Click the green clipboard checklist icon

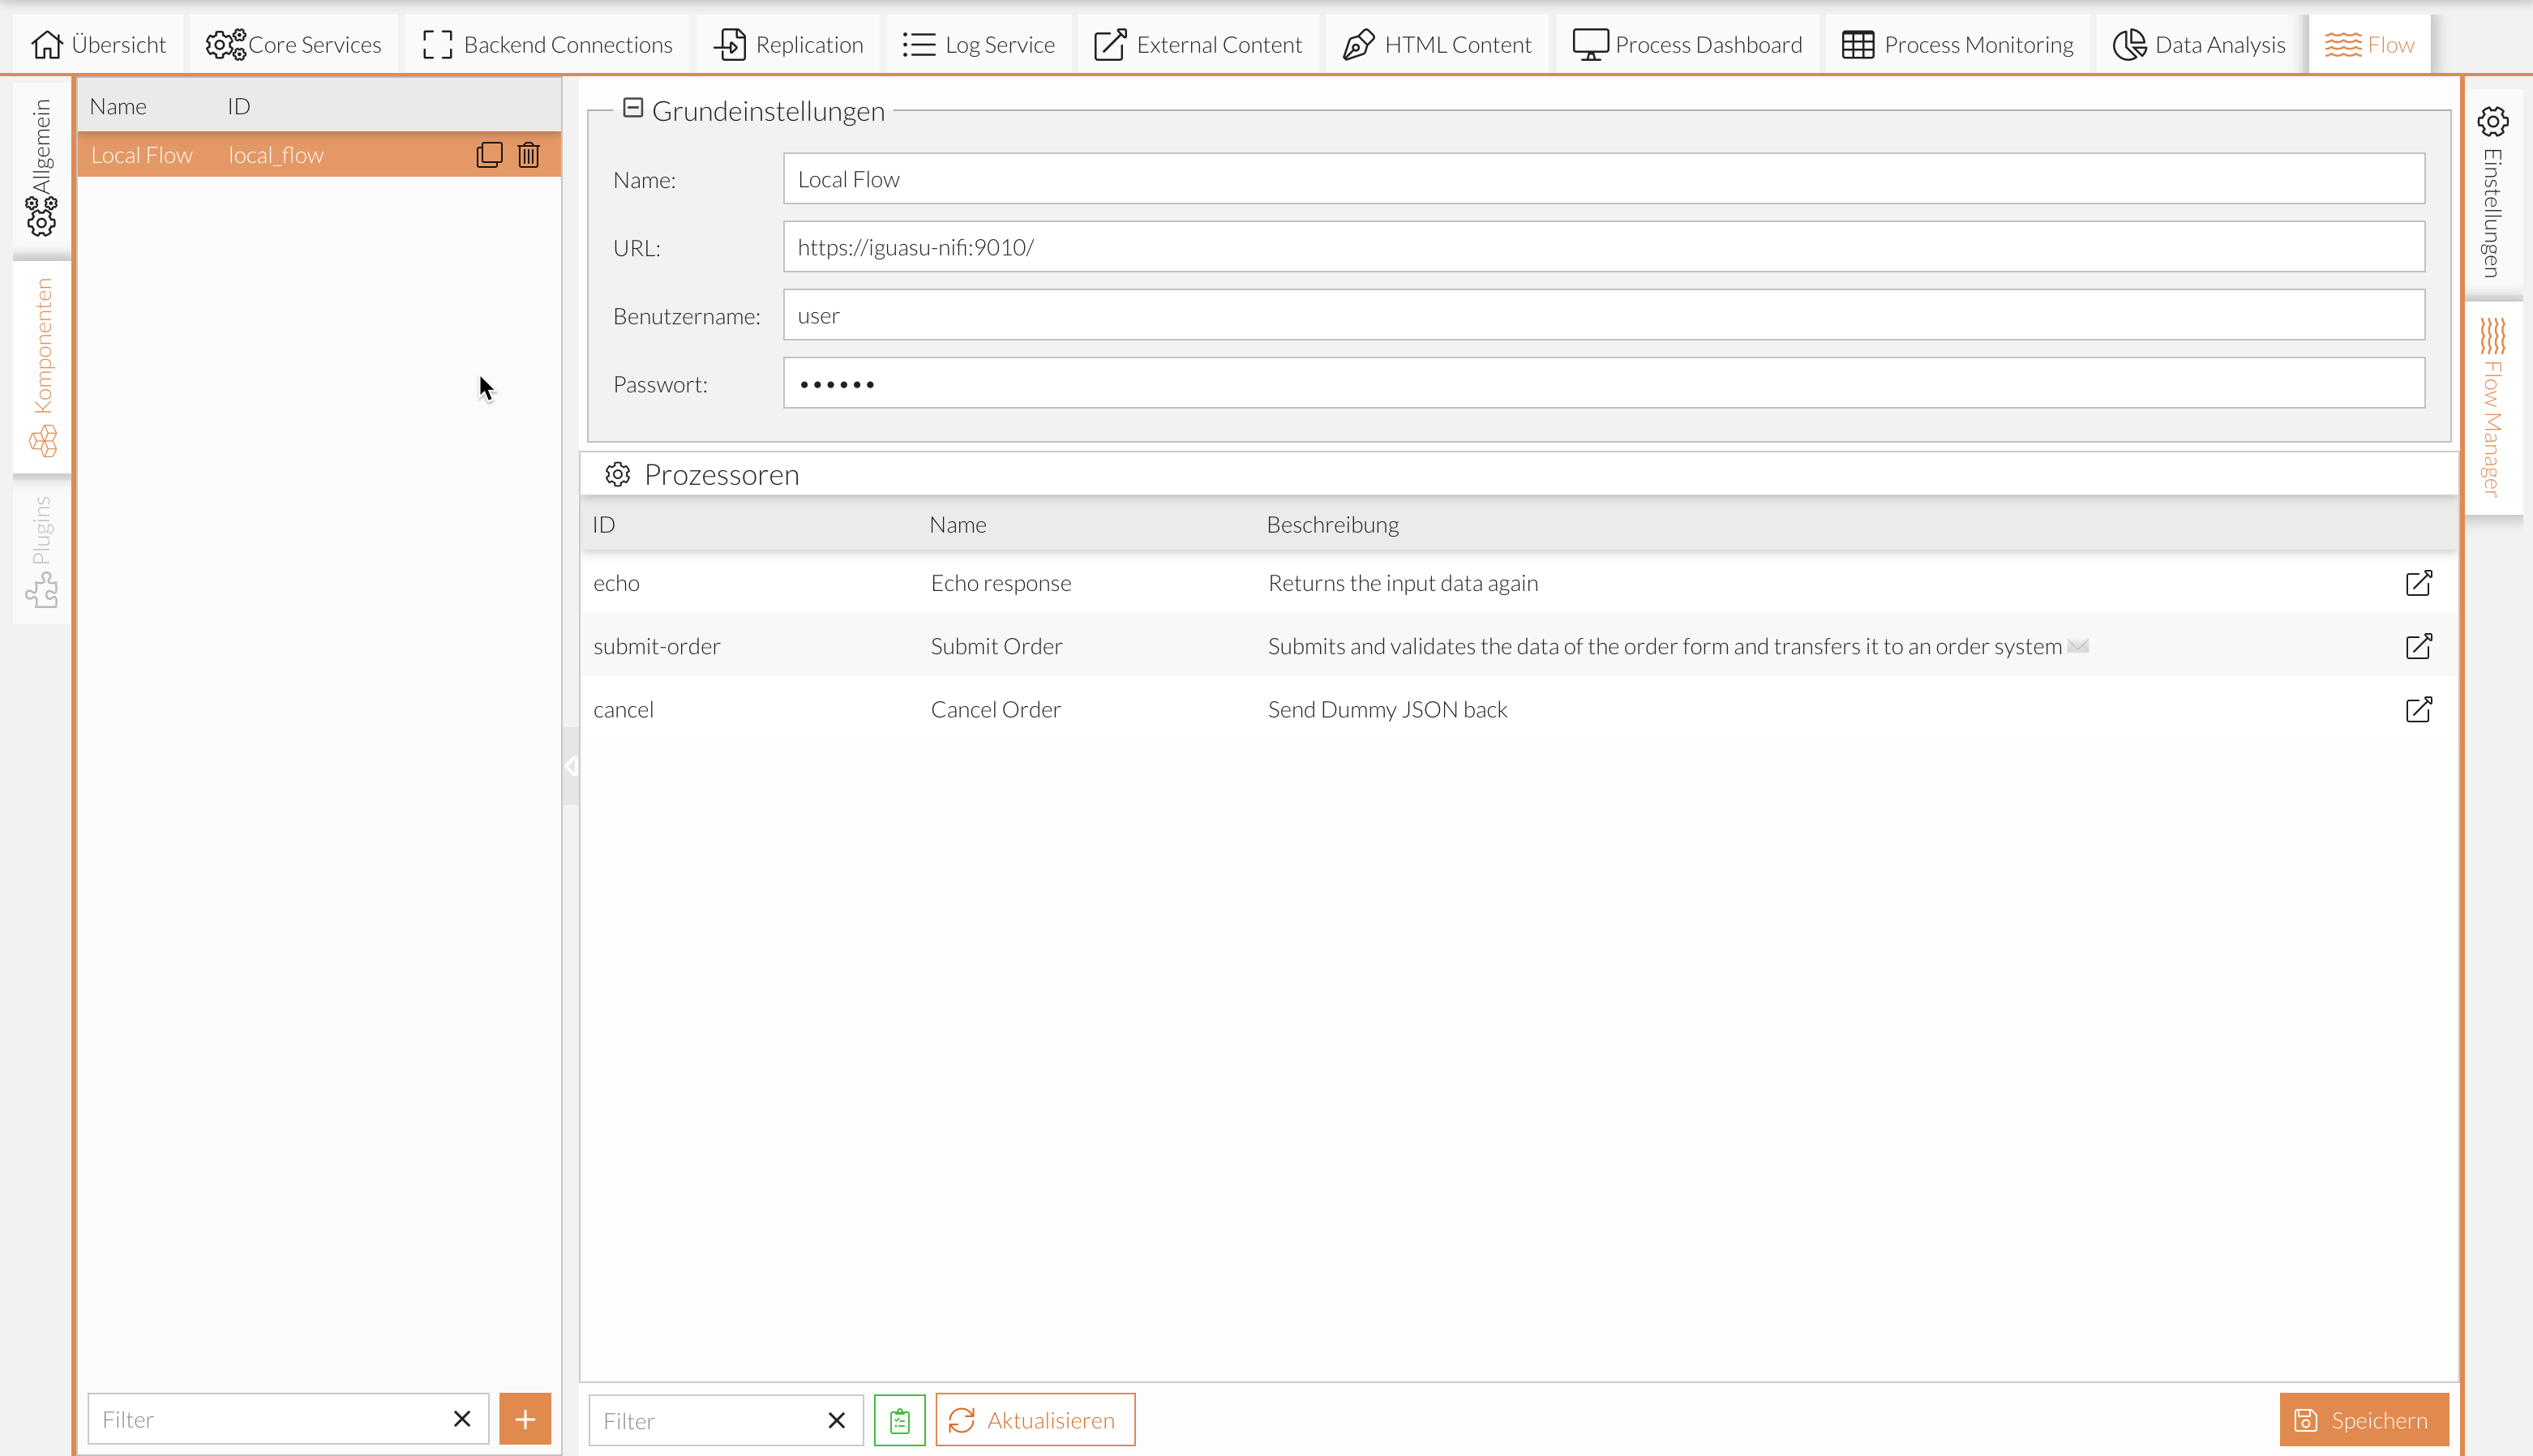899,1420
